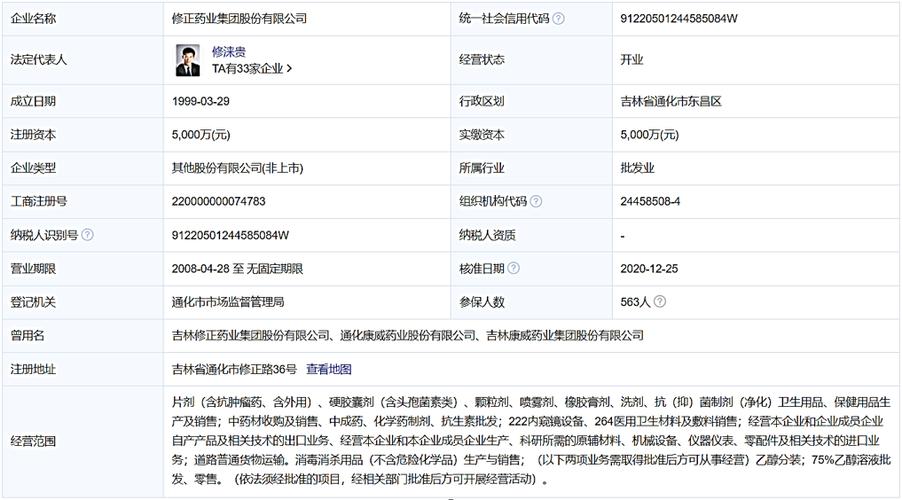Expand TA有33家企业 chevron link
The width and height of the screenshot is (902, 500).
(252, 68)
